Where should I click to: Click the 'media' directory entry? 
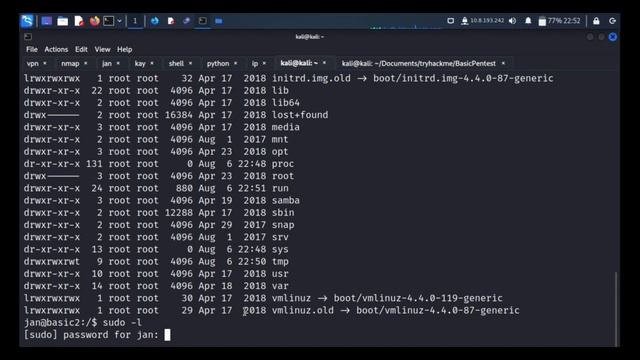(x=286, y=127)
